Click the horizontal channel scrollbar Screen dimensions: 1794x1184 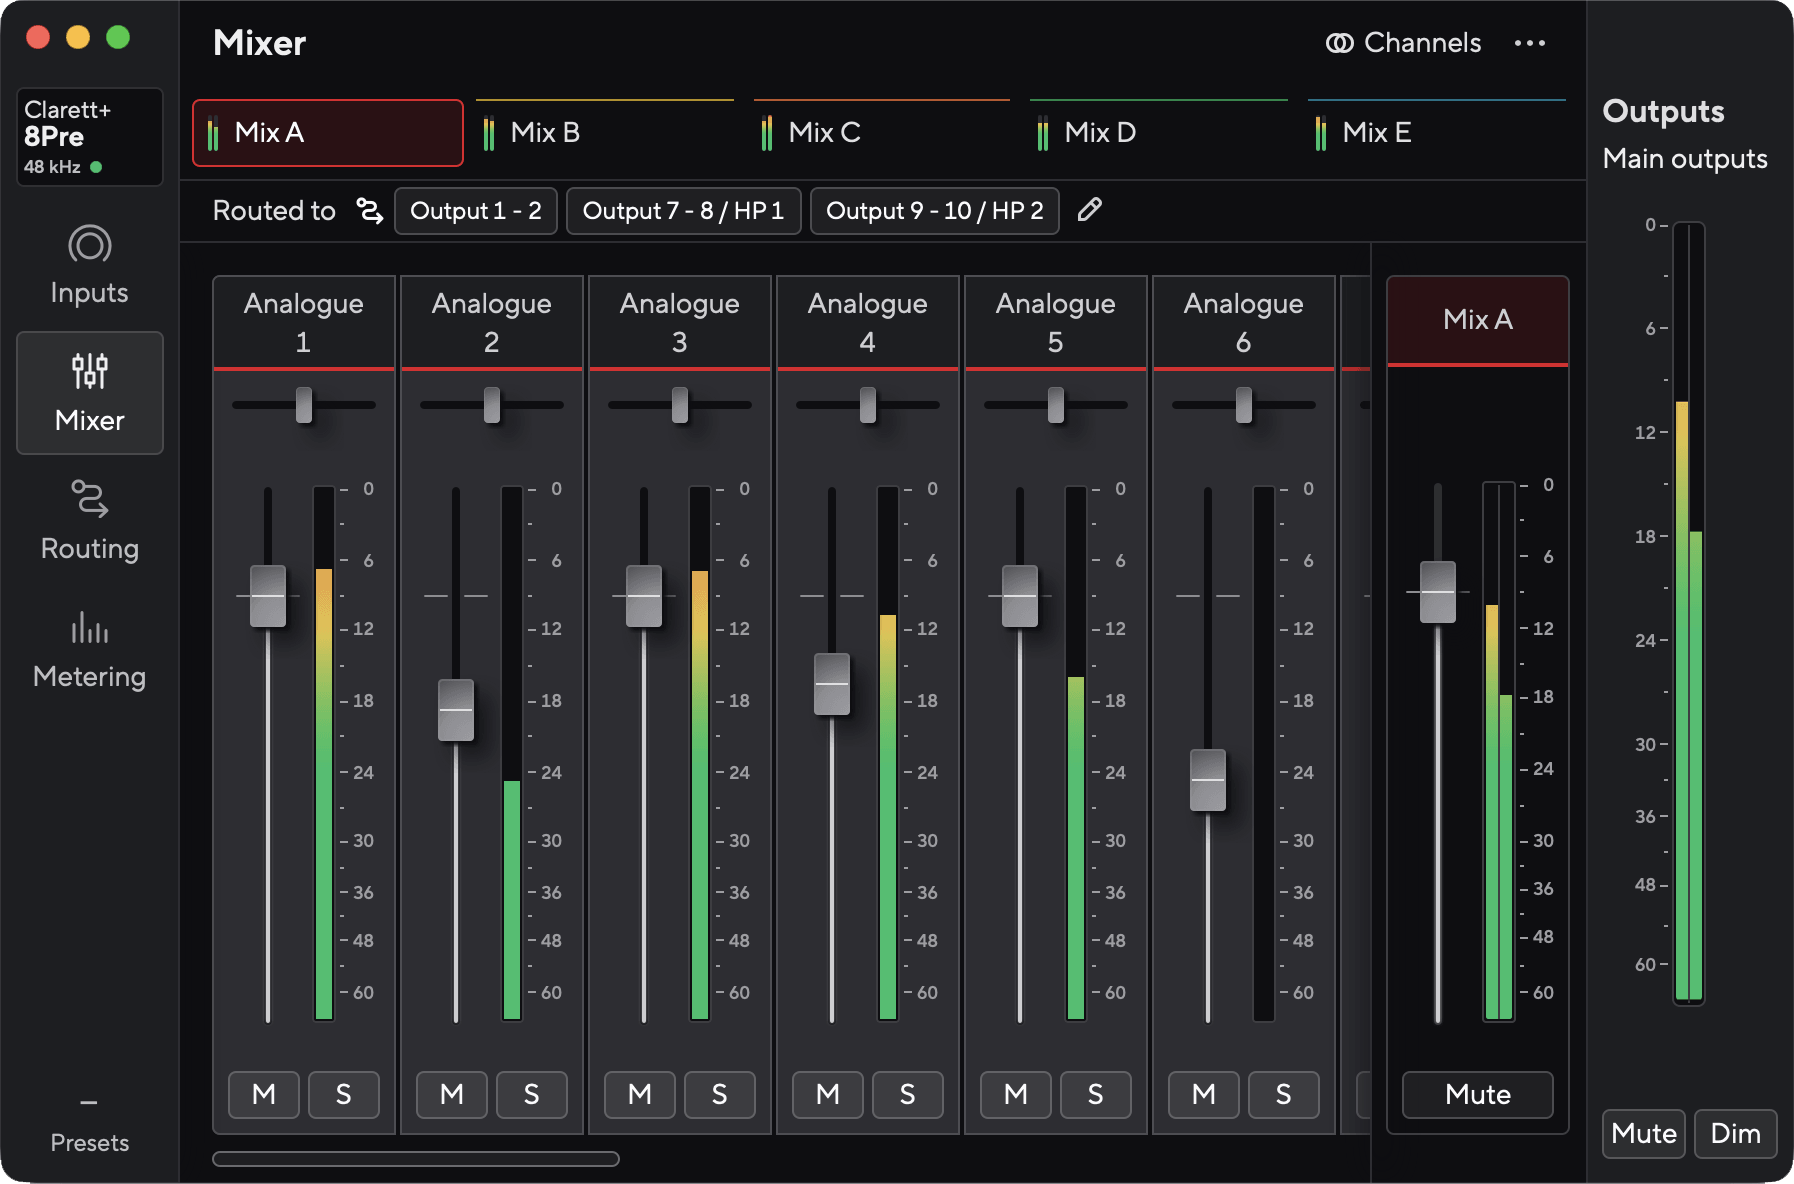click(x=416, y=1159)
